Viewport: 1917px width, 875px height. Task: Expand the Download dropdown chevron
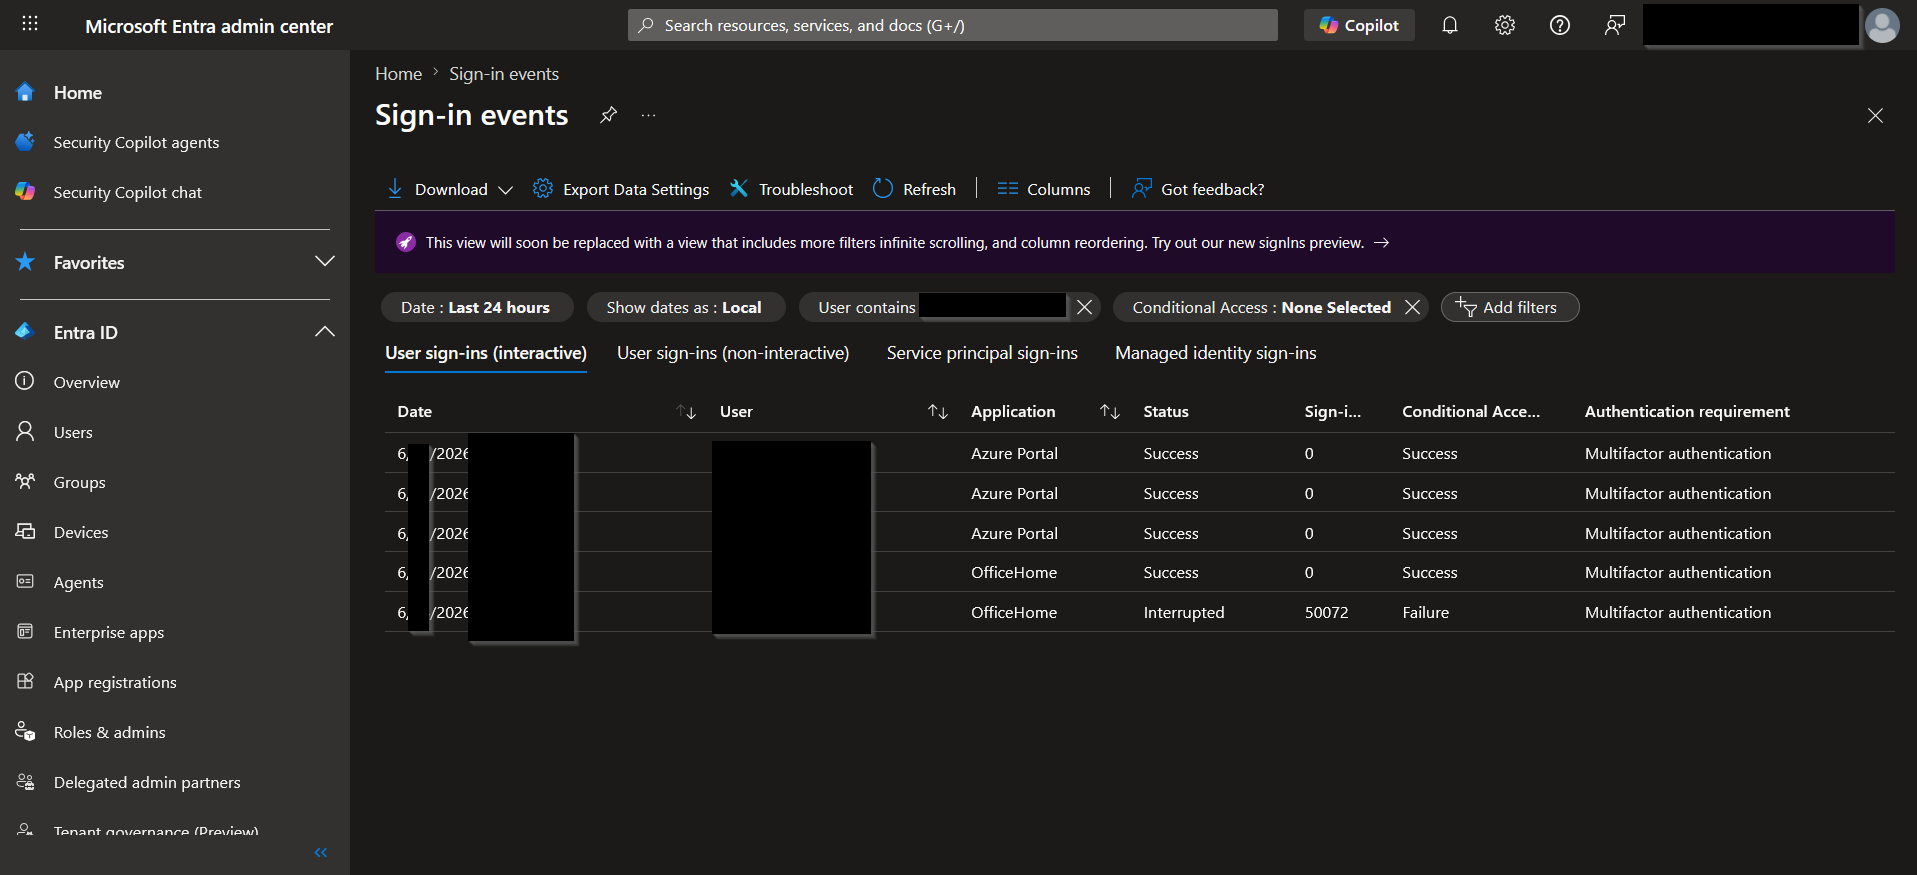(506, 190)
